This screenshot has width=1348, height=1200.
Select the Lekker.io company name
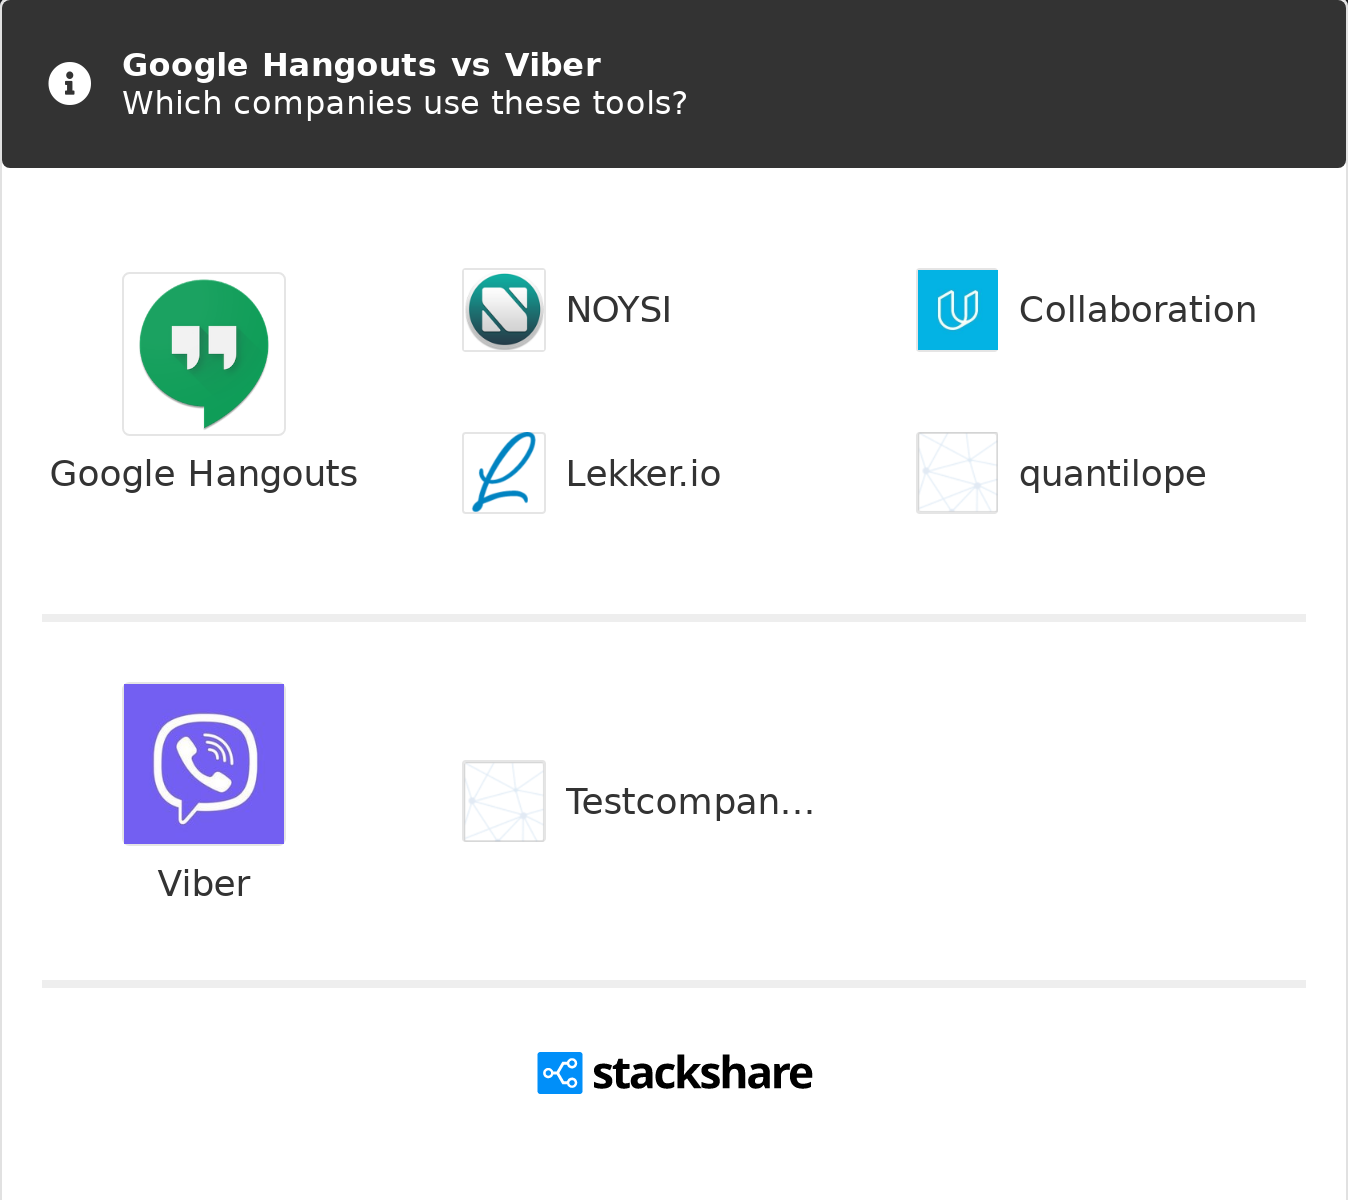(643, 474)
